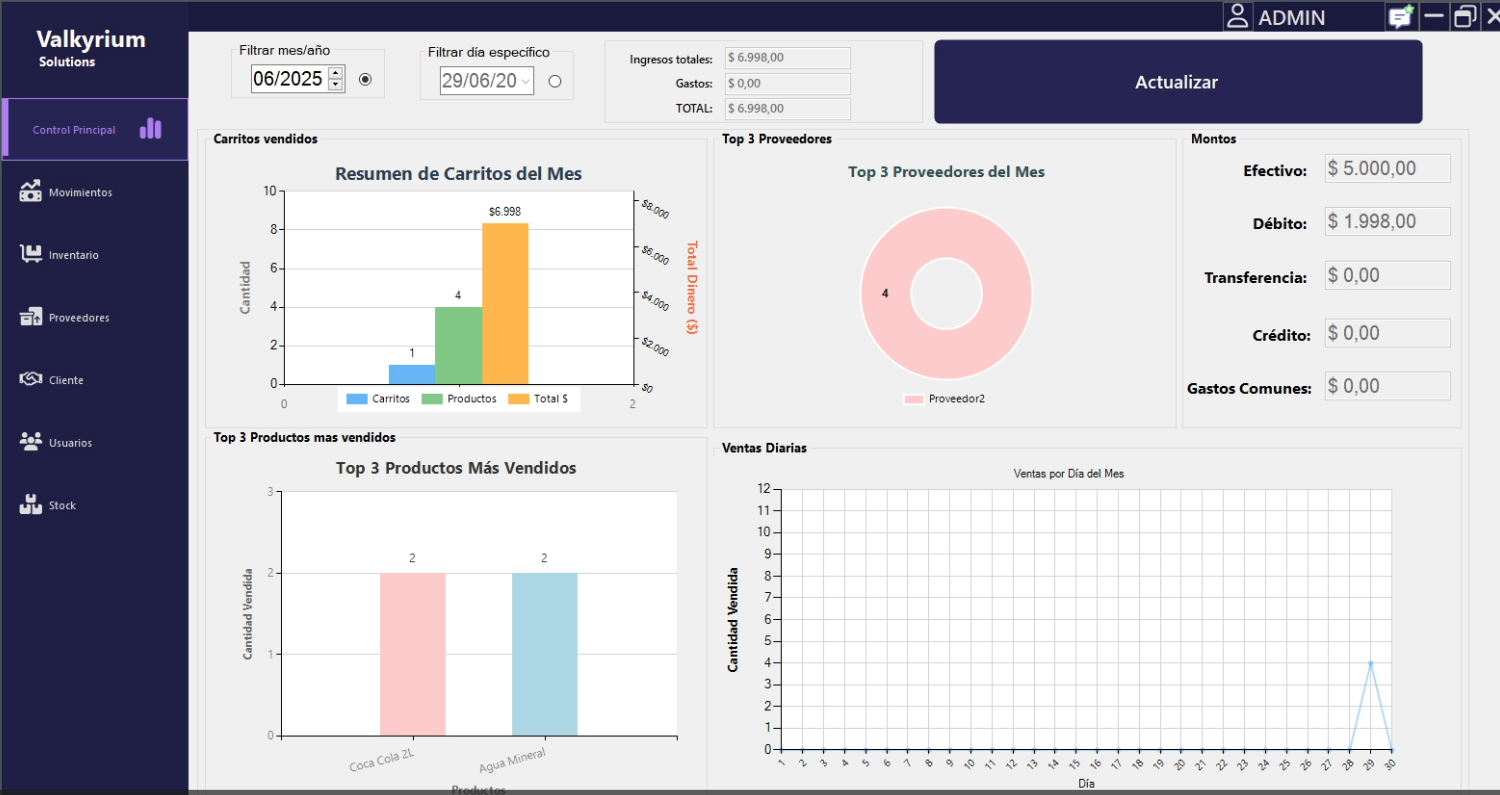Open Proveedores using its sidebar icon
1500x795 pixels.
pos(30,315)
